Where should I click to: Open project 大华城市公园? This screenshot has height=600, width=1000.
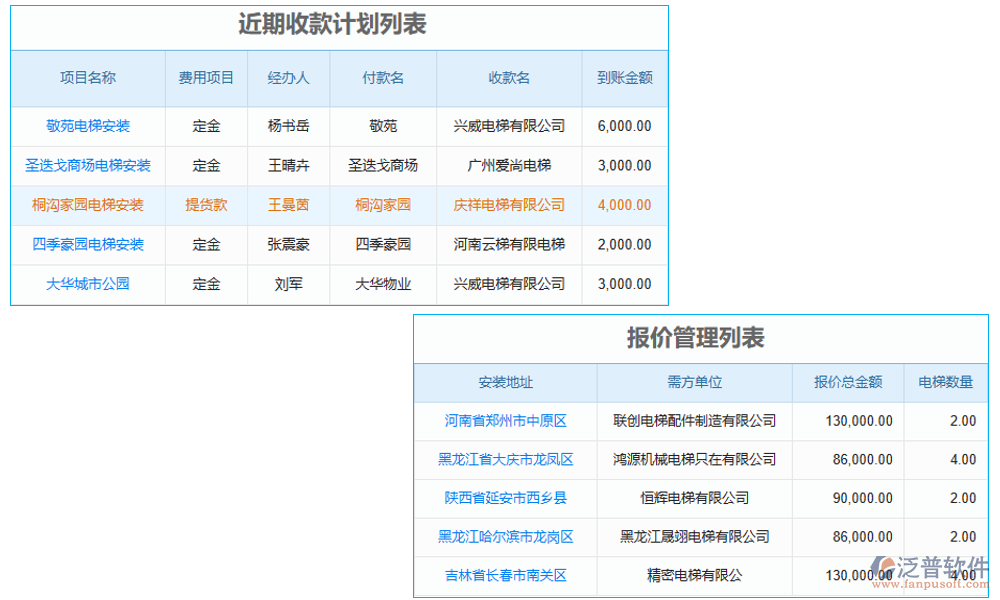click(87, 284)
